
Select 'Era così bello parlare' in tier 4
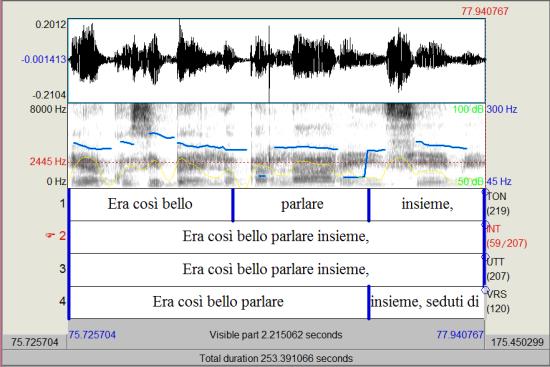[218, 302]
